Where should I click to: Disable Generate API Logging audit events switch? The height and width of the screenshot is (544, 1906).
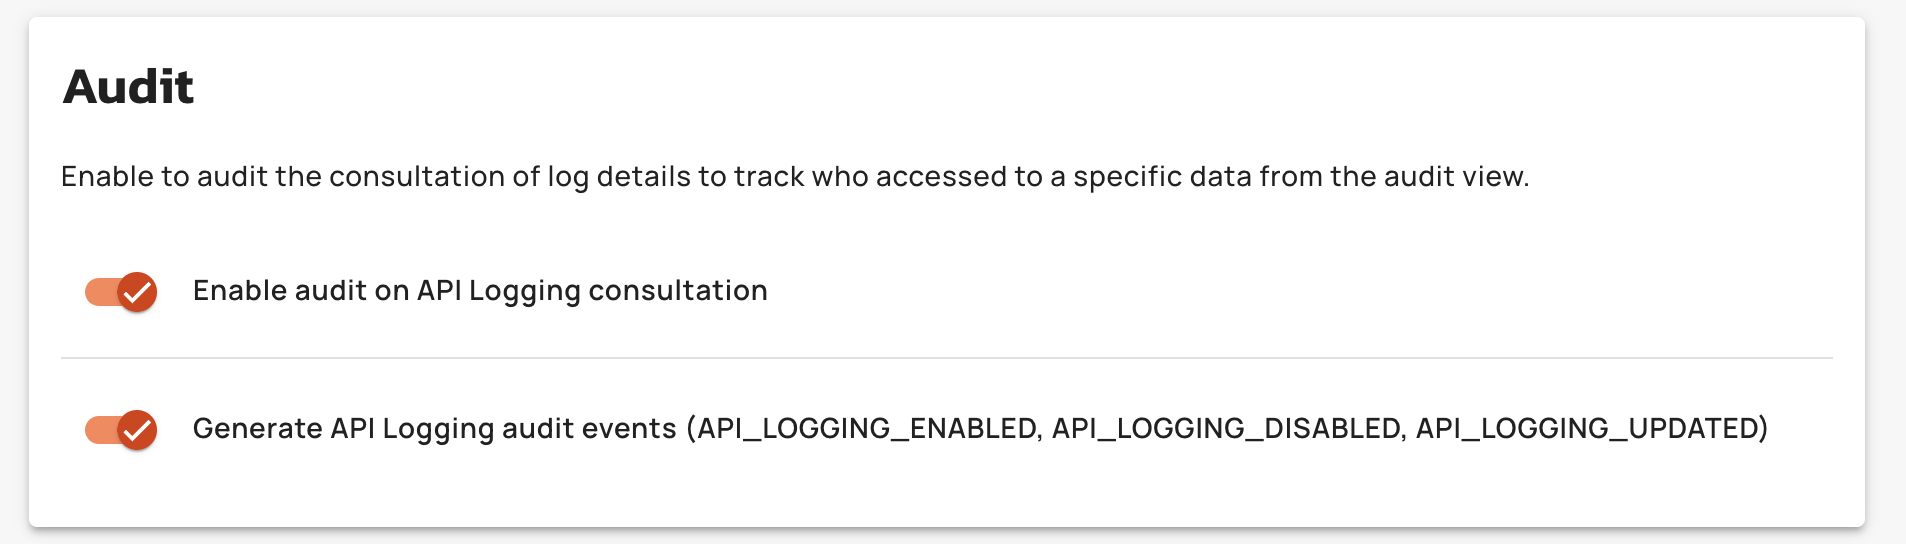coord(121,430)
